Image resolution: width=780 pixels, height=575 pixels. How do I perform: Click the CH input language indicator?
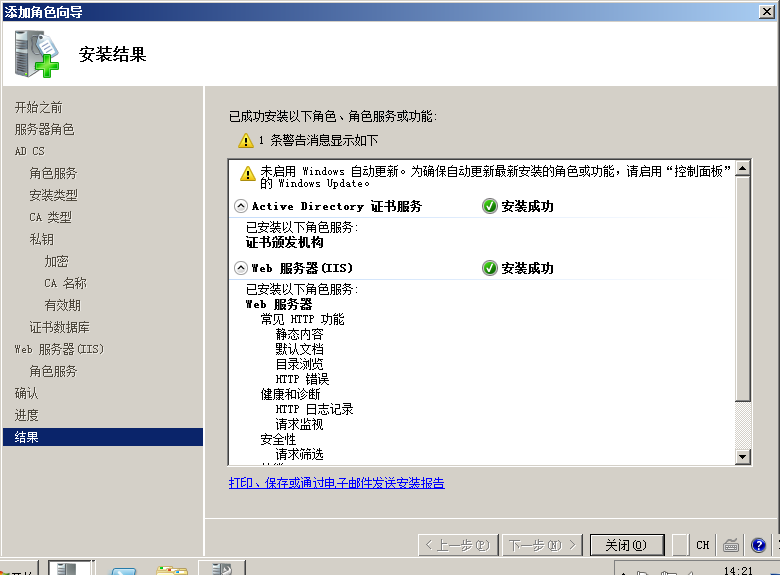(702, 546)
